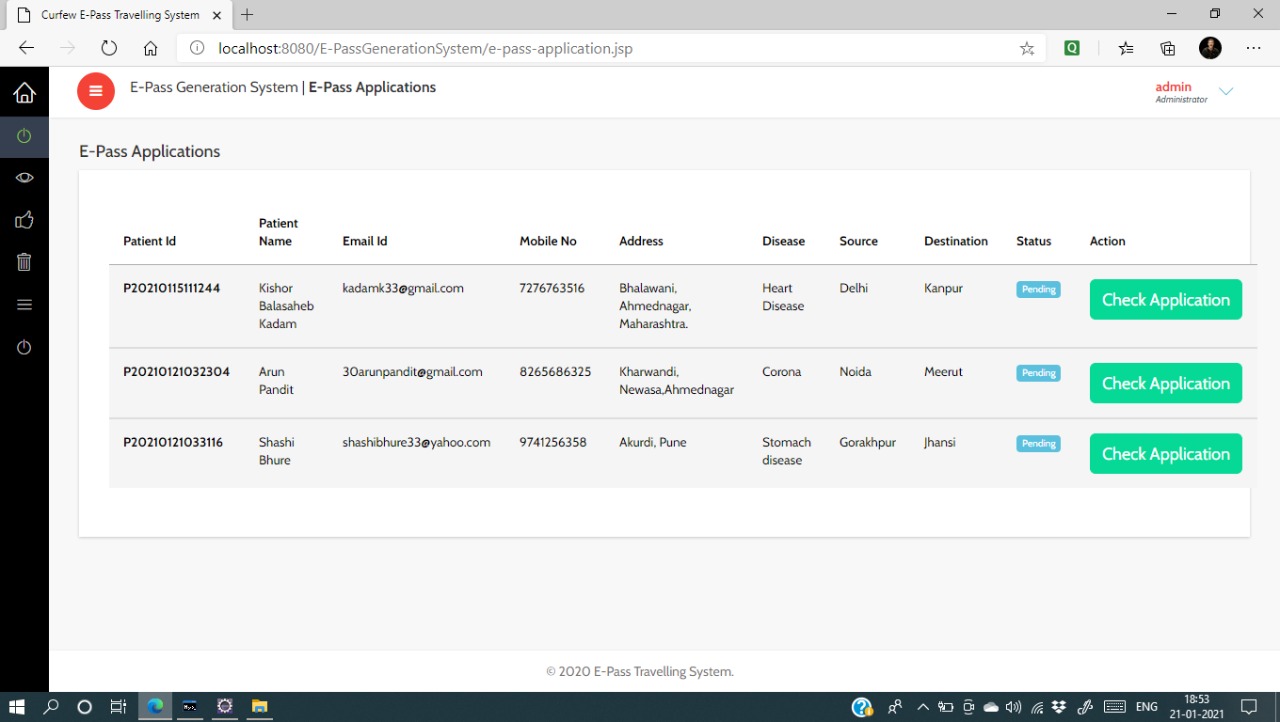1280x722 pixels.
Task: Click the address bar URL field
Action: (612, 48)
